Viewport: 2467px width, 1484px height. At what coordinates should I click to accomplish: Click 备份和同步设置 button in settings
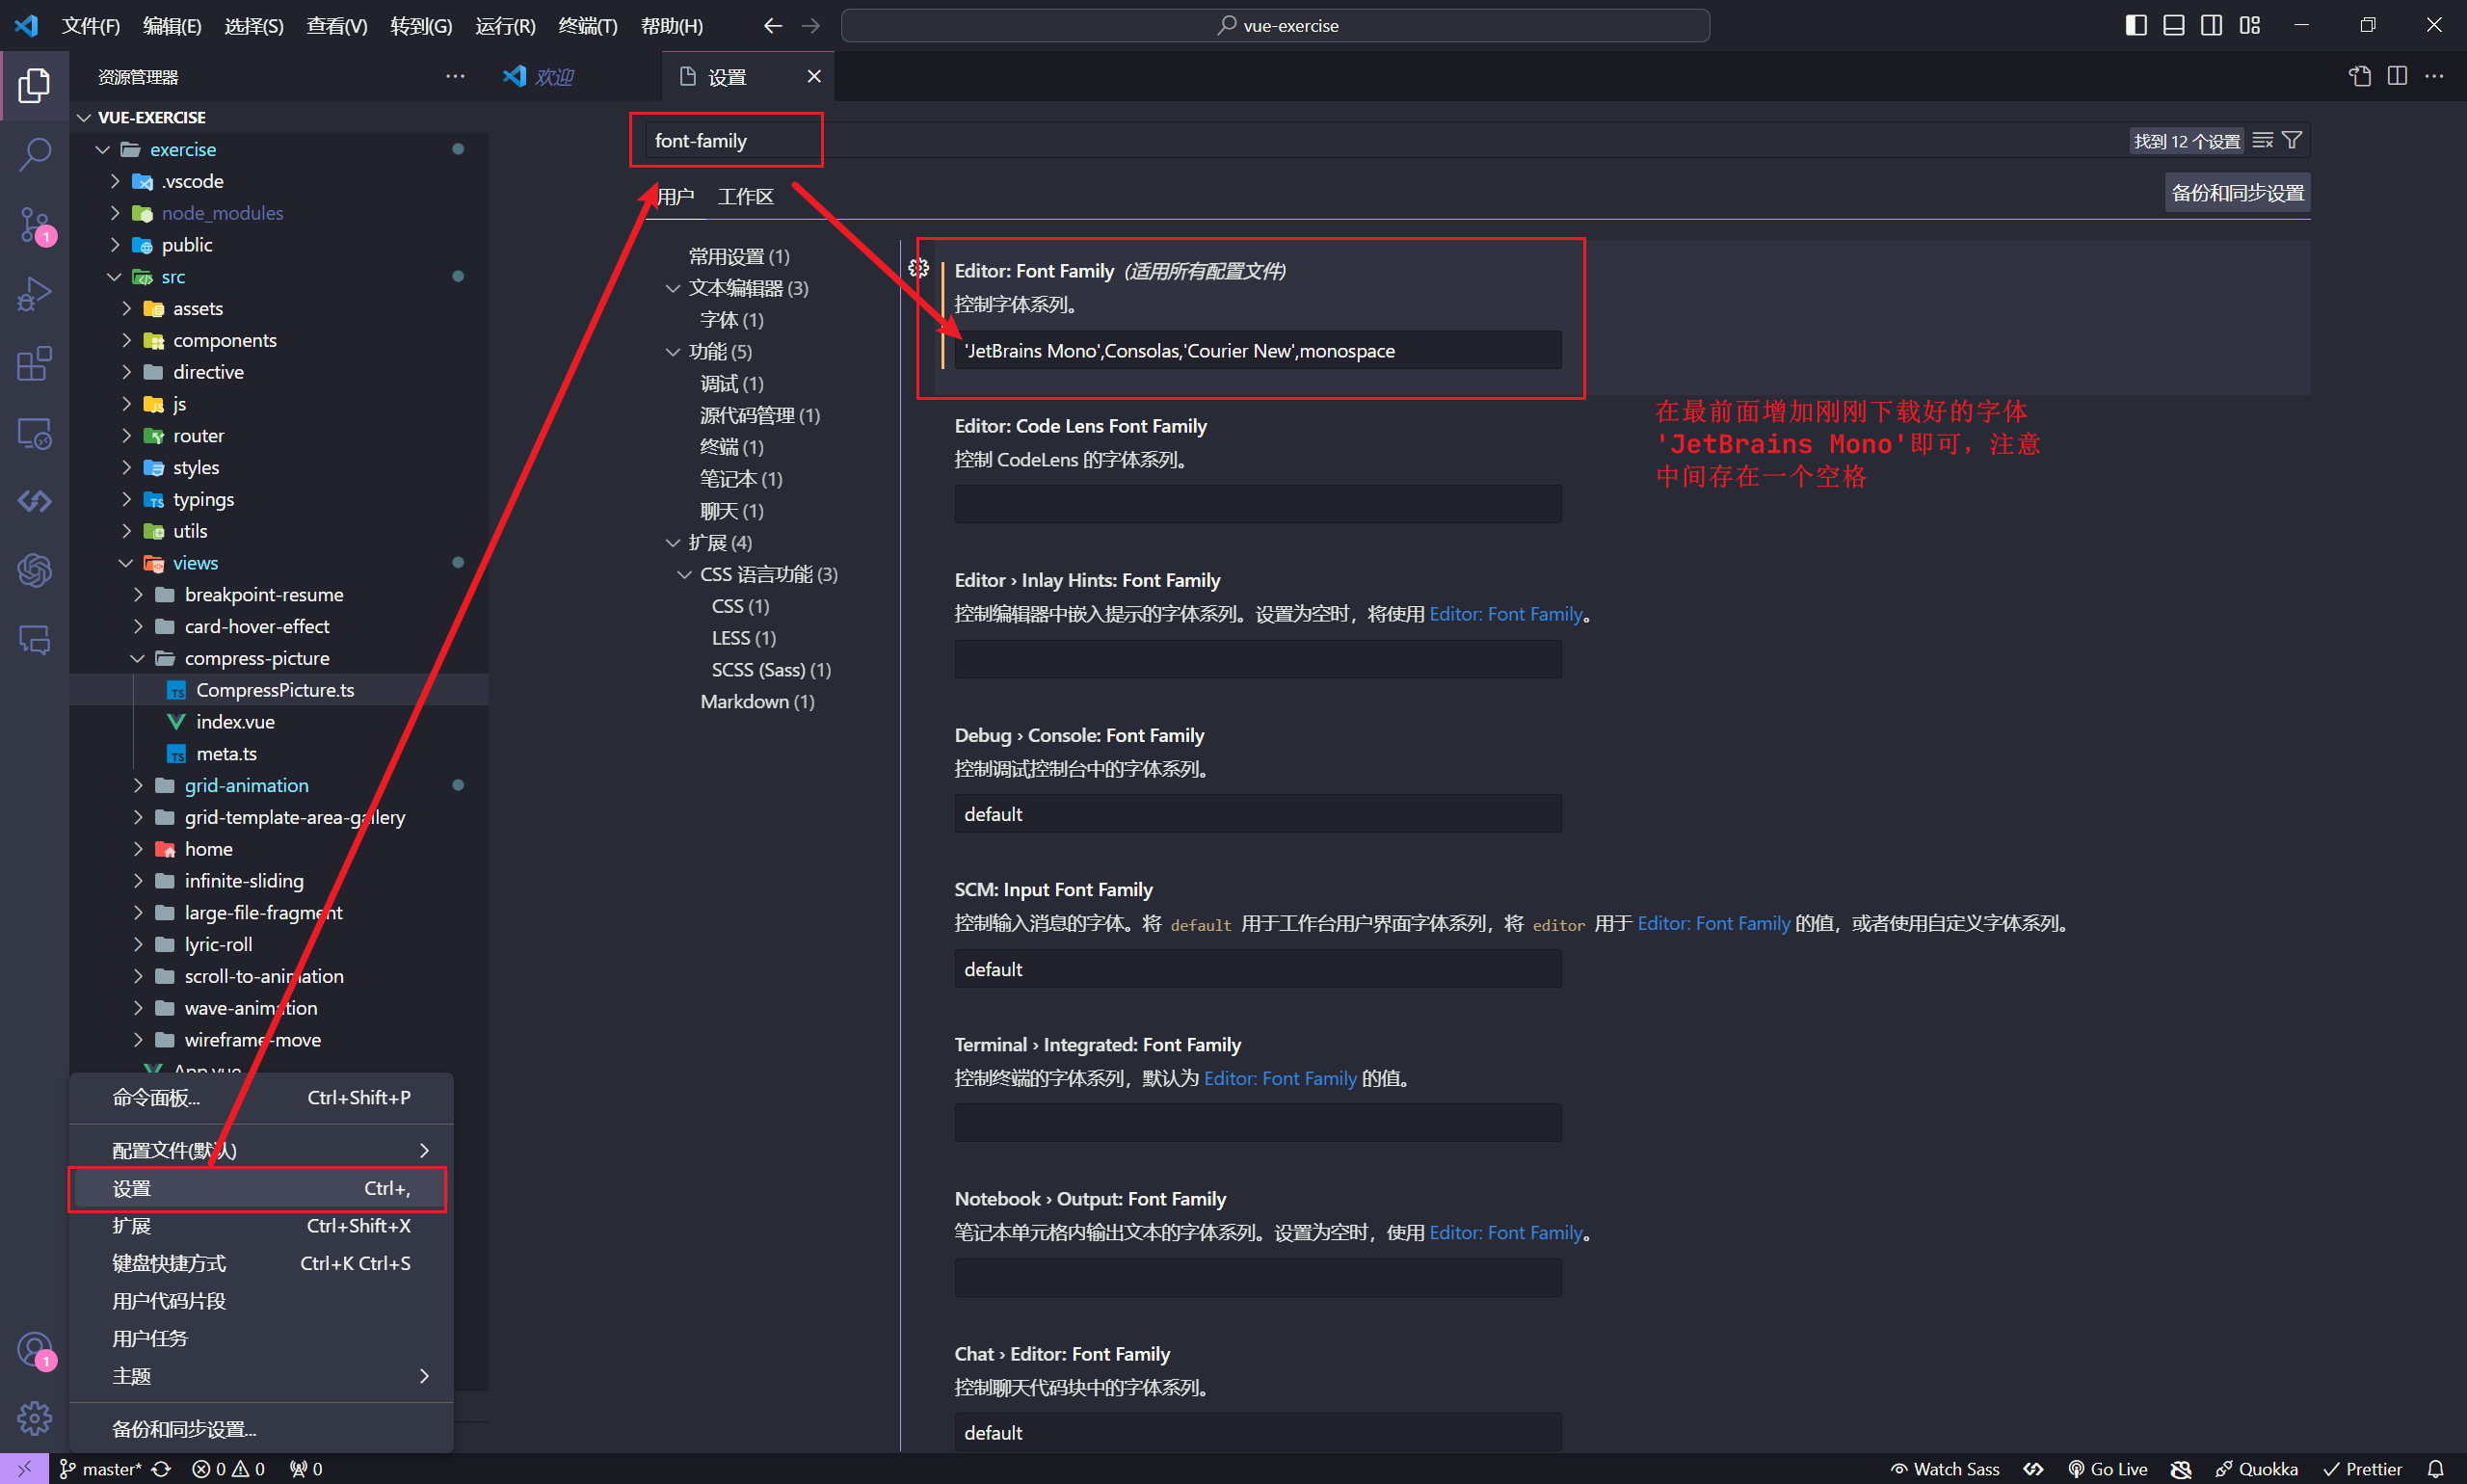[x=2238, y=193]
